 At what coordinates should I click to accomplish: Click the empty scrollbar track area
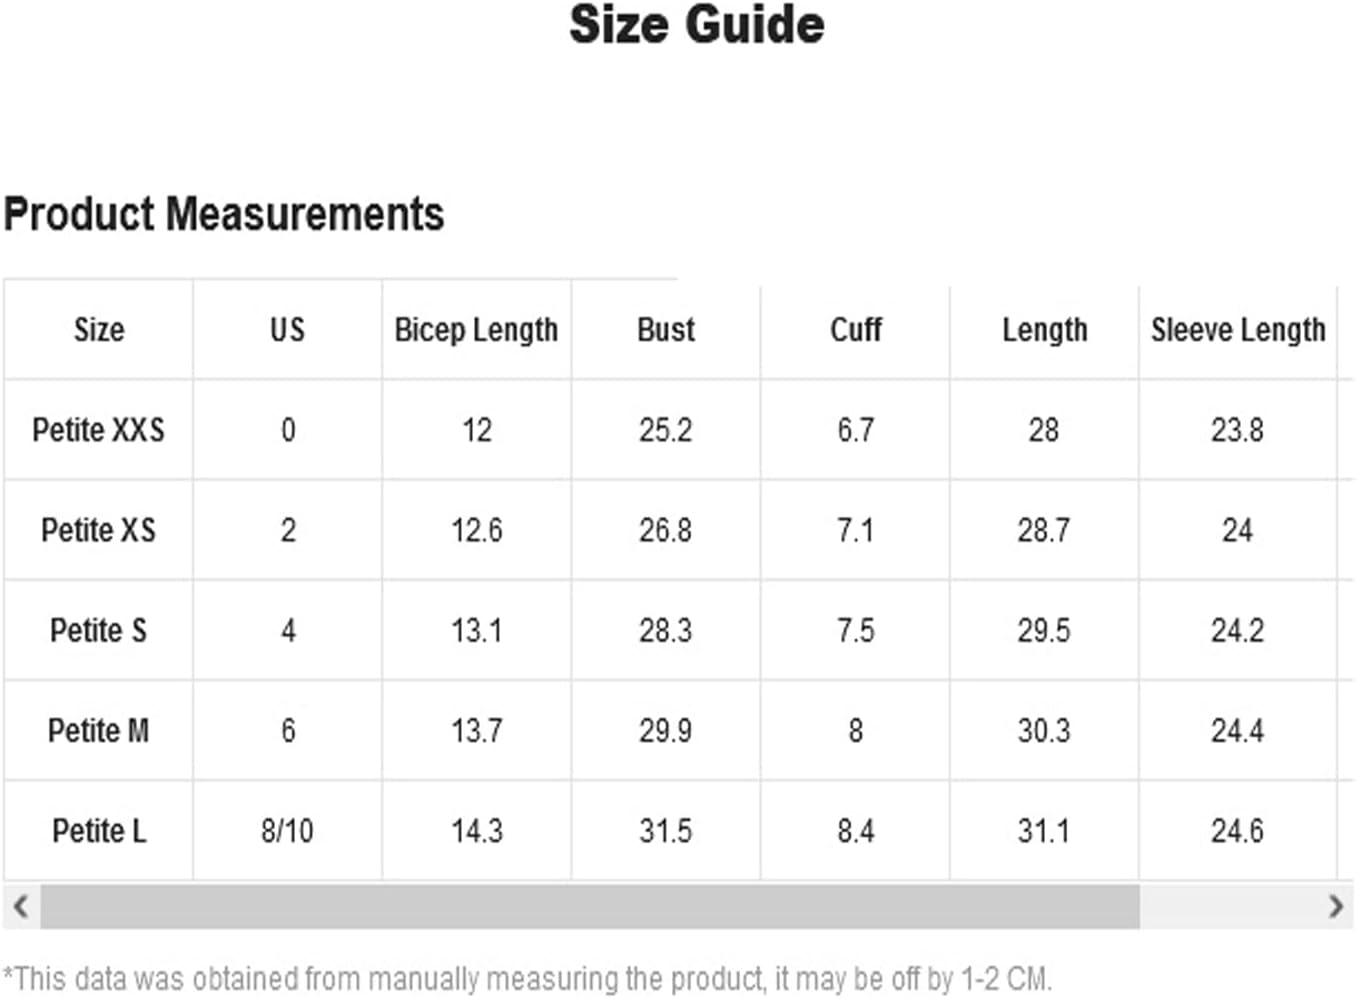1229,907
